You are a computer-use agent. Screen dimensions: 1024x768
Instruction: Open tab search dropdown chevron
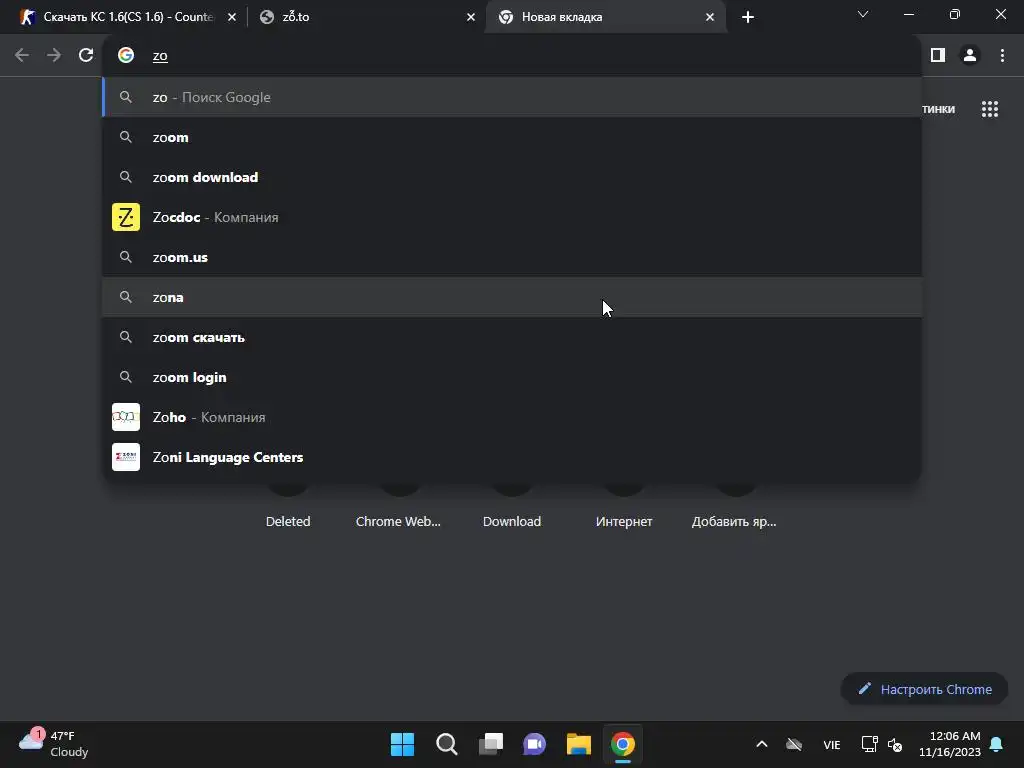[x=863, y=14]
